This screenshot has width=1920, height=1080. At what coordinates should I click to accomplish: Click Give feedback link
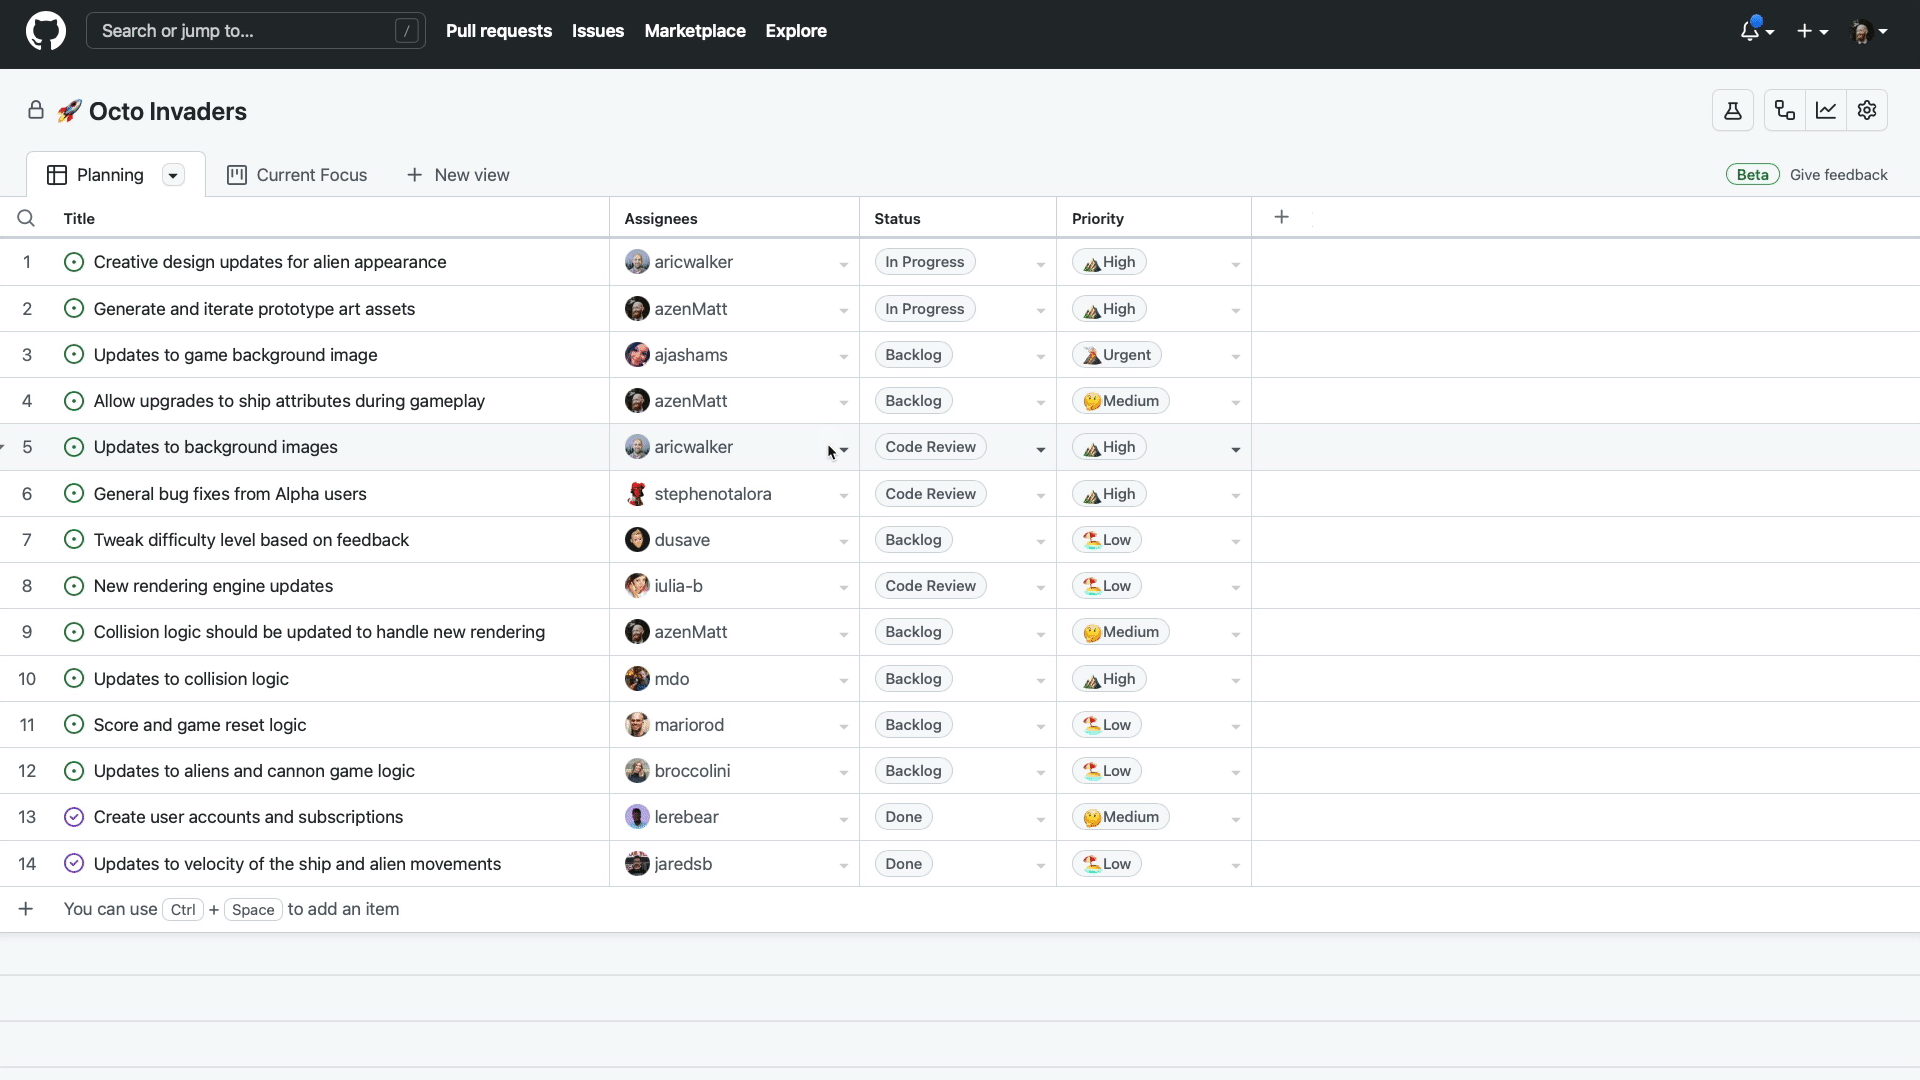[1838, 175]
